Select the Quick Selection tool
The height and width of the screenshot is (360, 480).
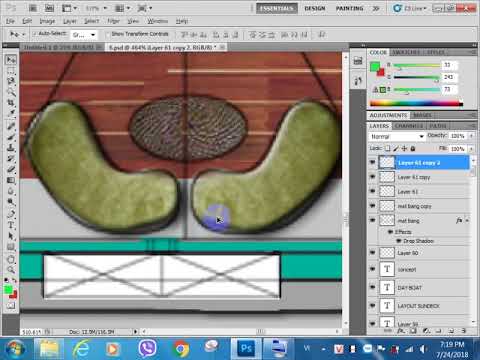[x=11, y=92]
